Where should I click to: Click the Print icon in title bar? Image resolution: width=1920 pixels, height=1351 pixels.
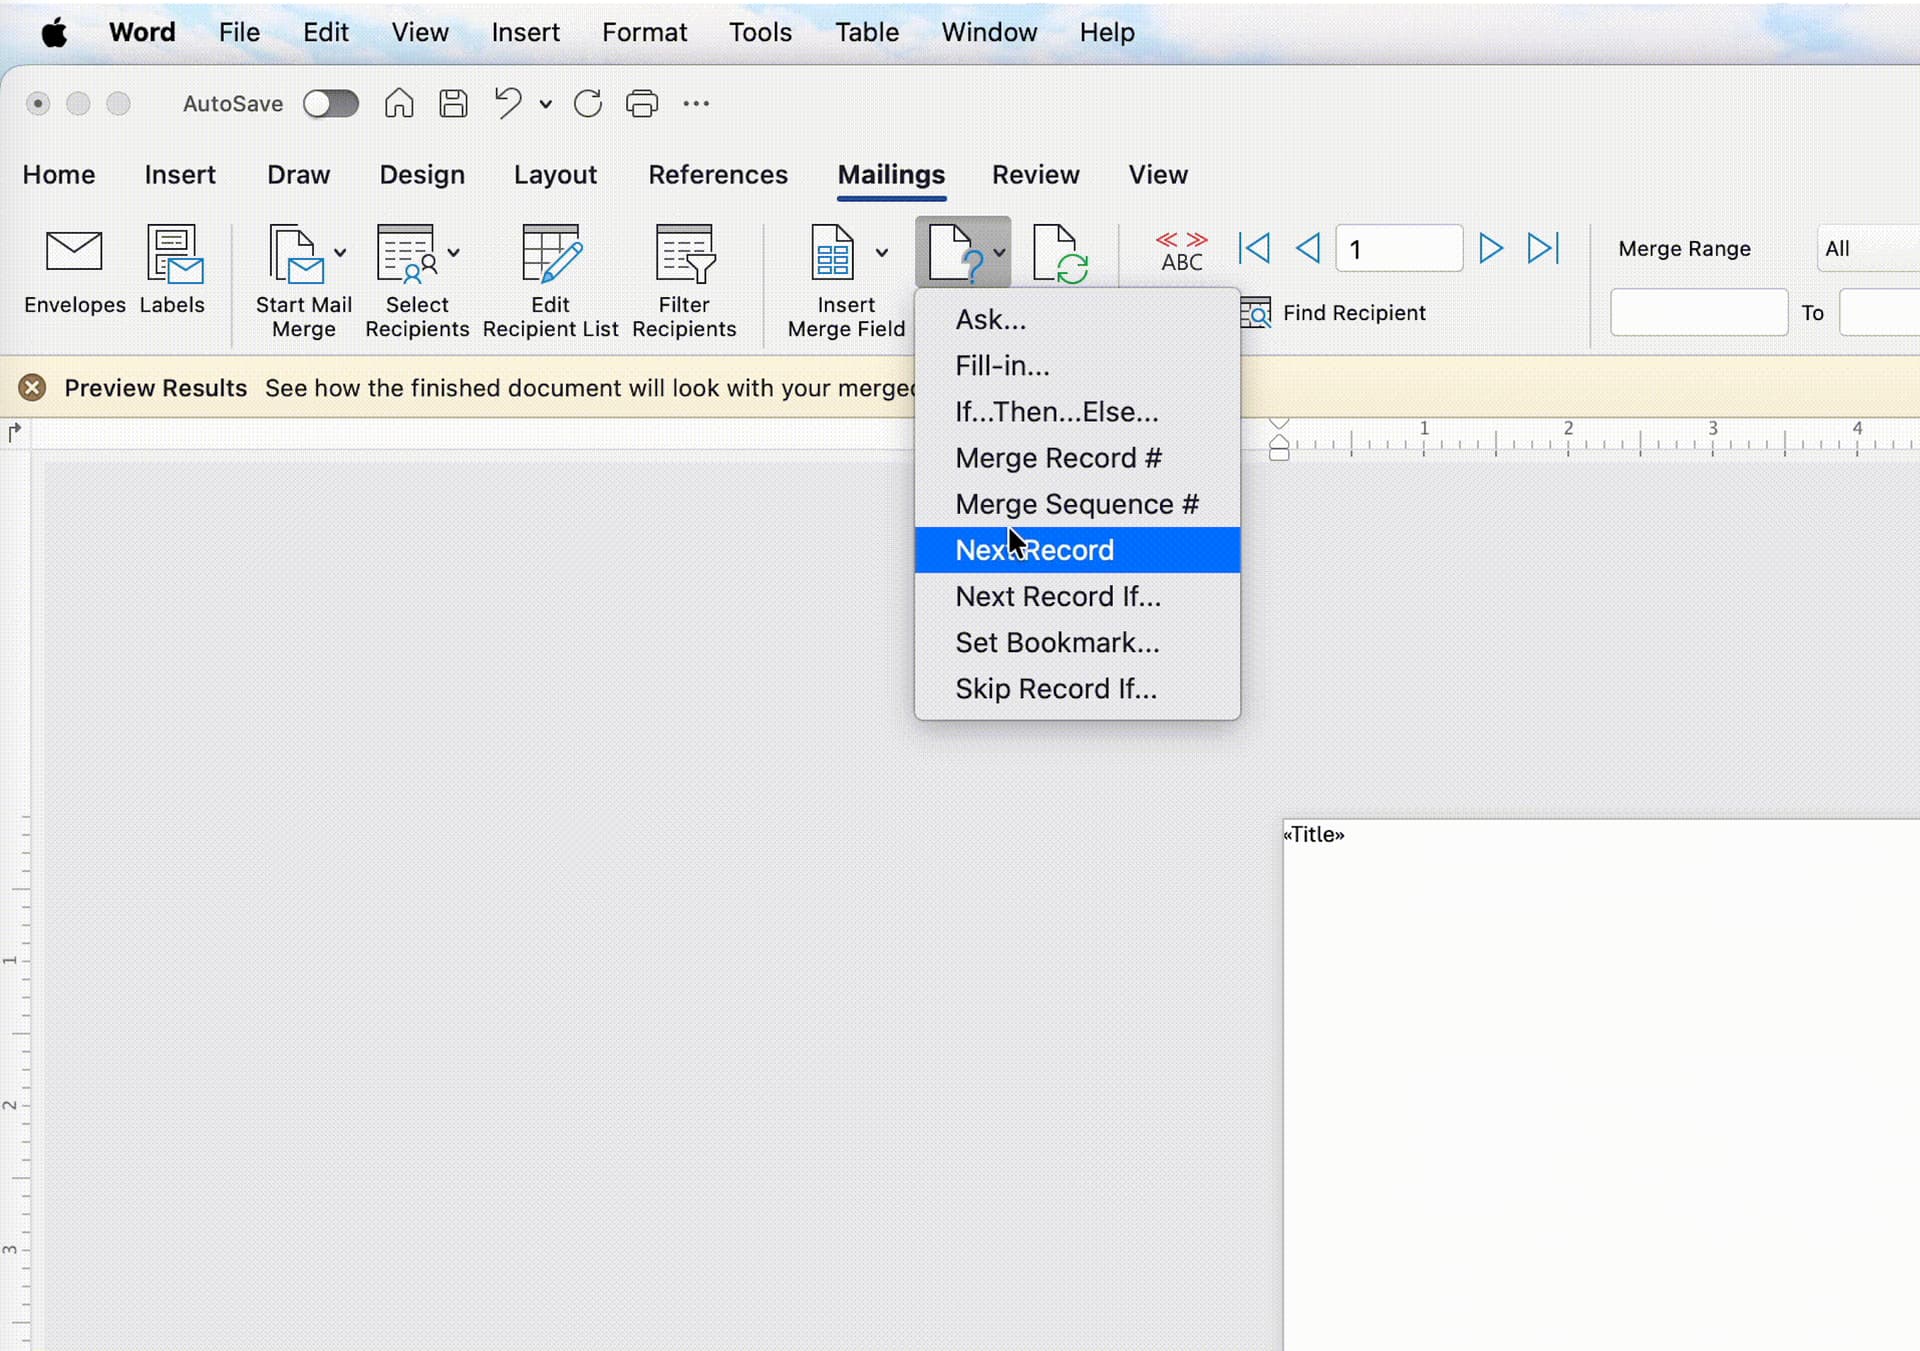(x=641, y=103)
